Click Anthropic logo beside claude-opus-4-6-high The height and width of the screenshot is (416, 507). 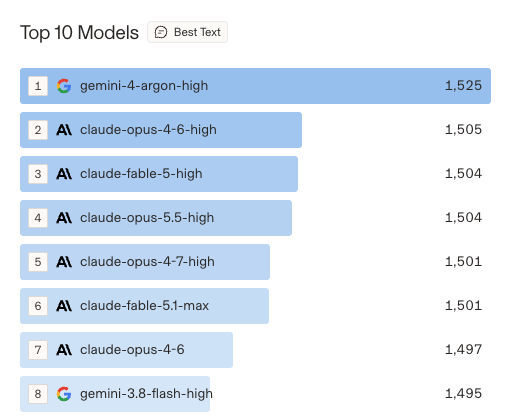coord(64,130)
